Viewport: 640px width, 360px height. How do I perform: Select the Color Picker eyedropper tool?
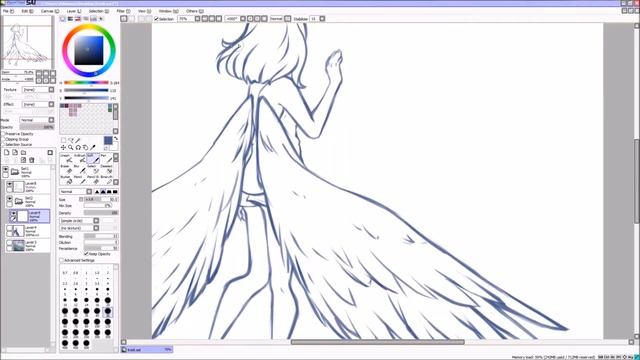tap(93, 147)
